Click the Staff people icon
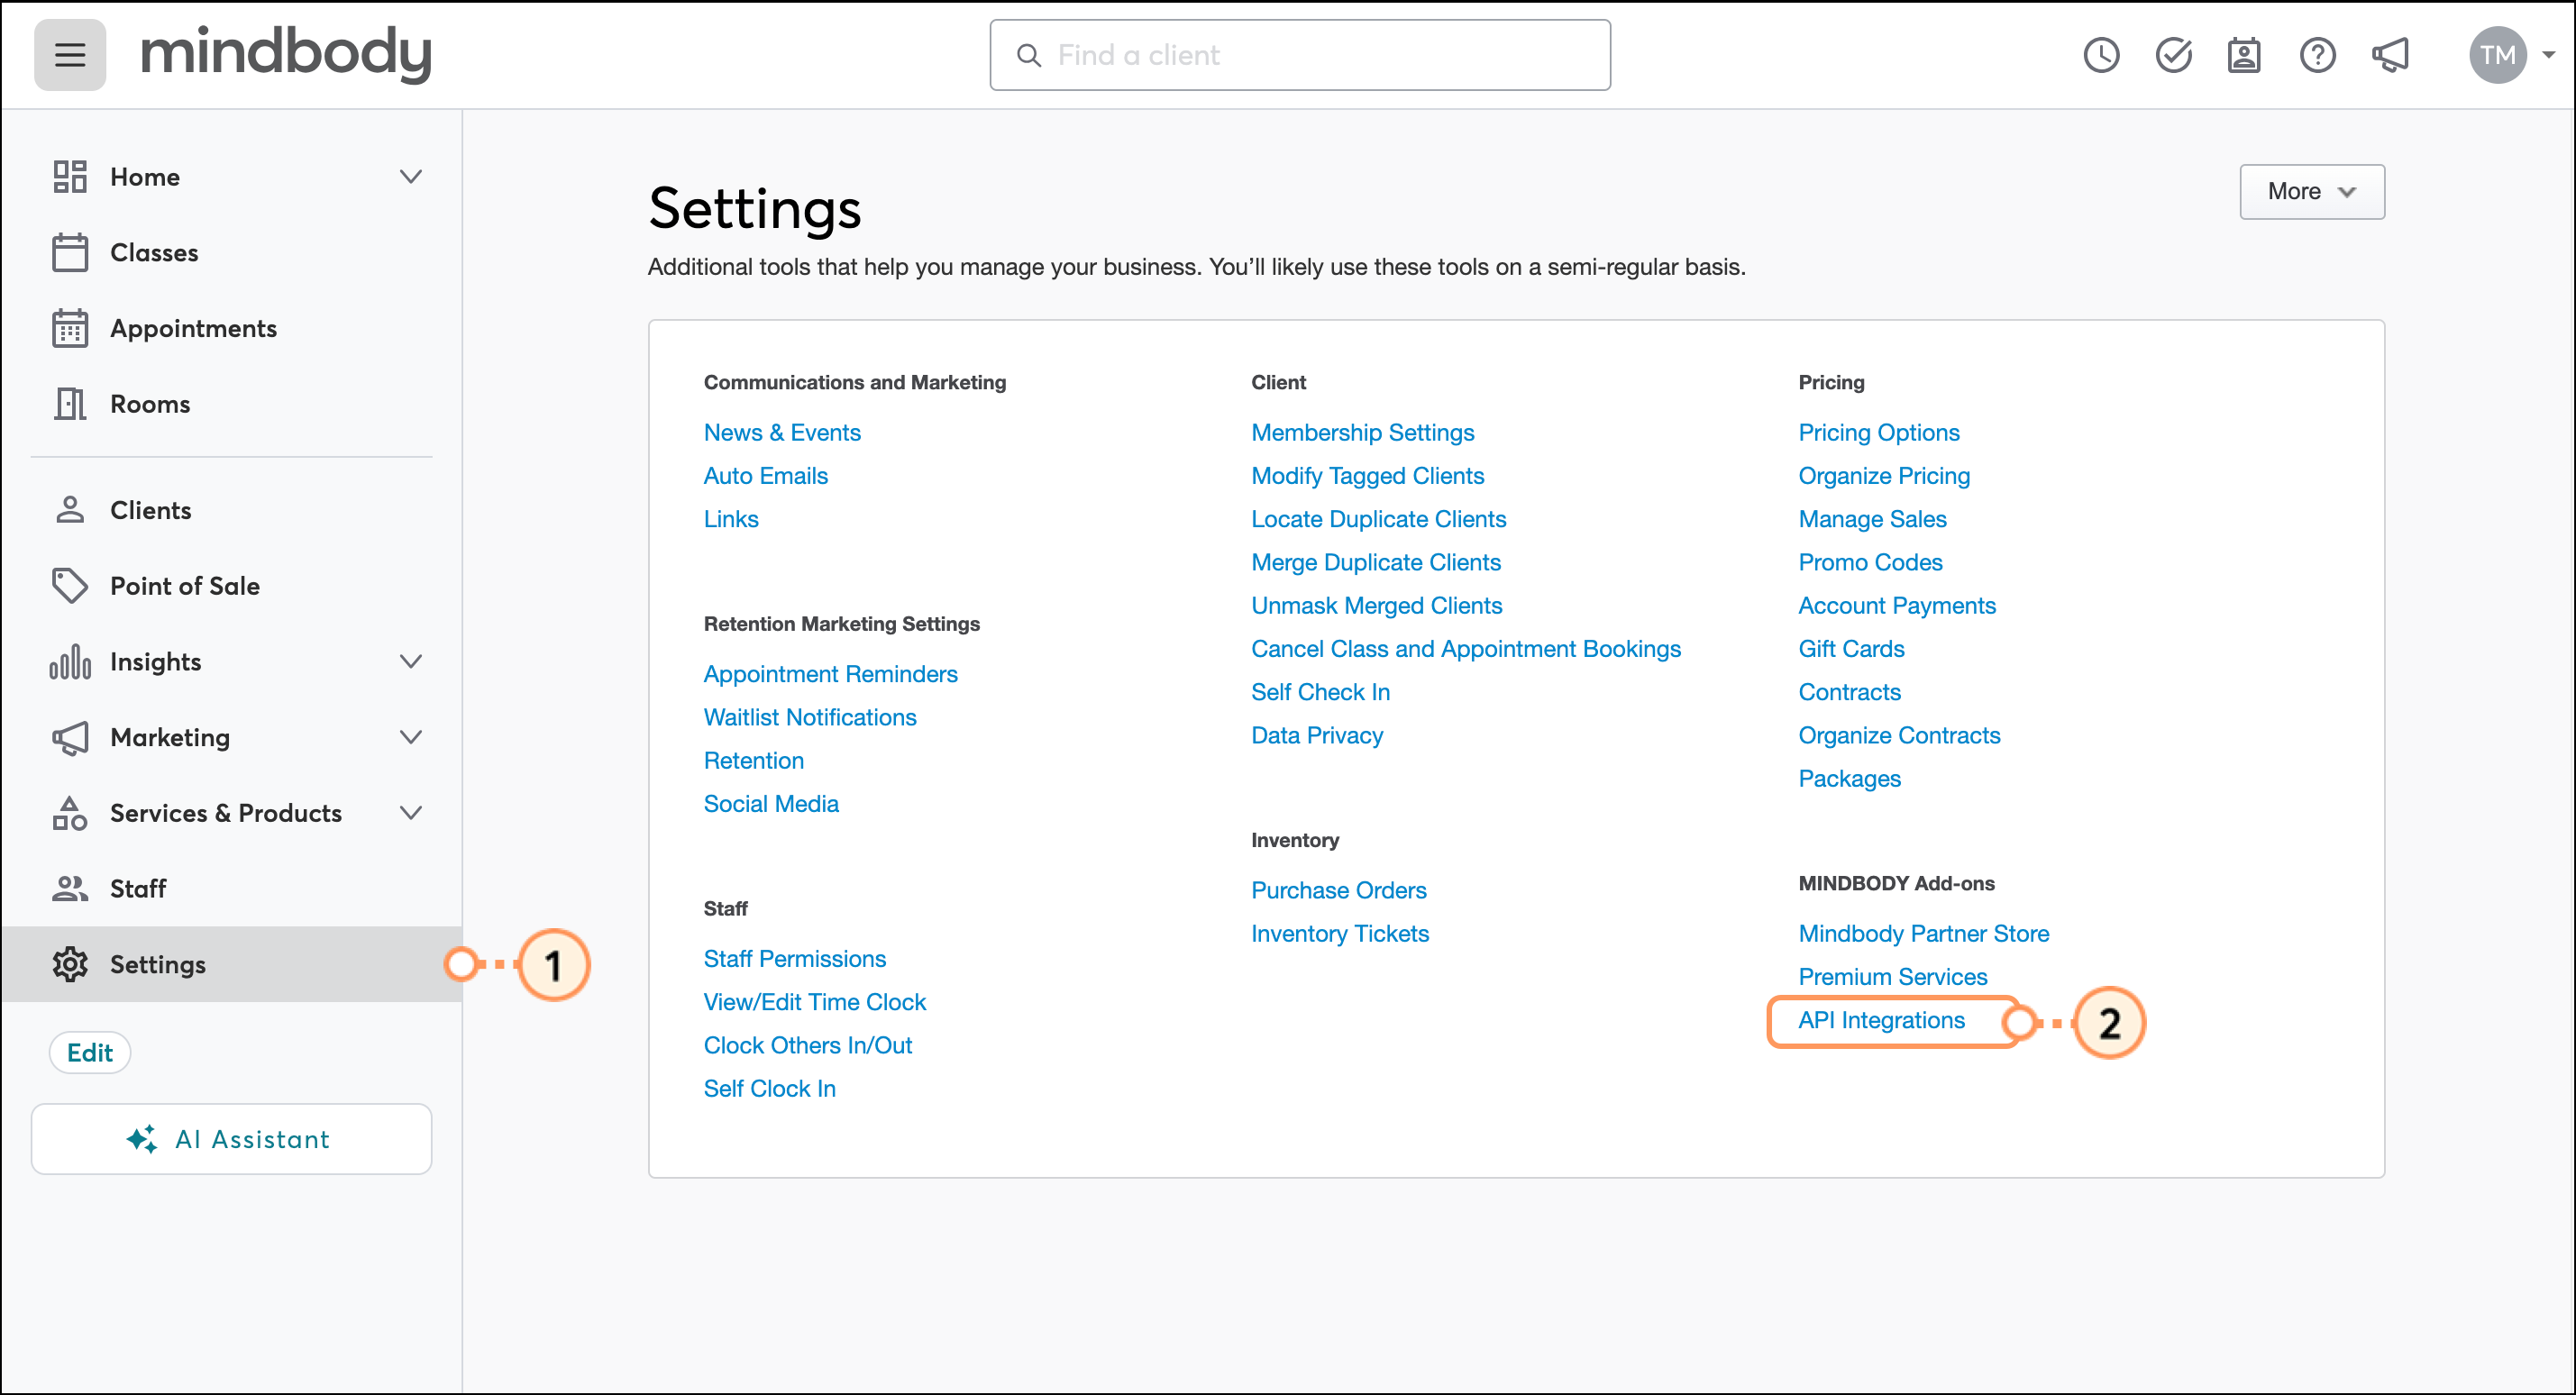 [x=70, y=889]
